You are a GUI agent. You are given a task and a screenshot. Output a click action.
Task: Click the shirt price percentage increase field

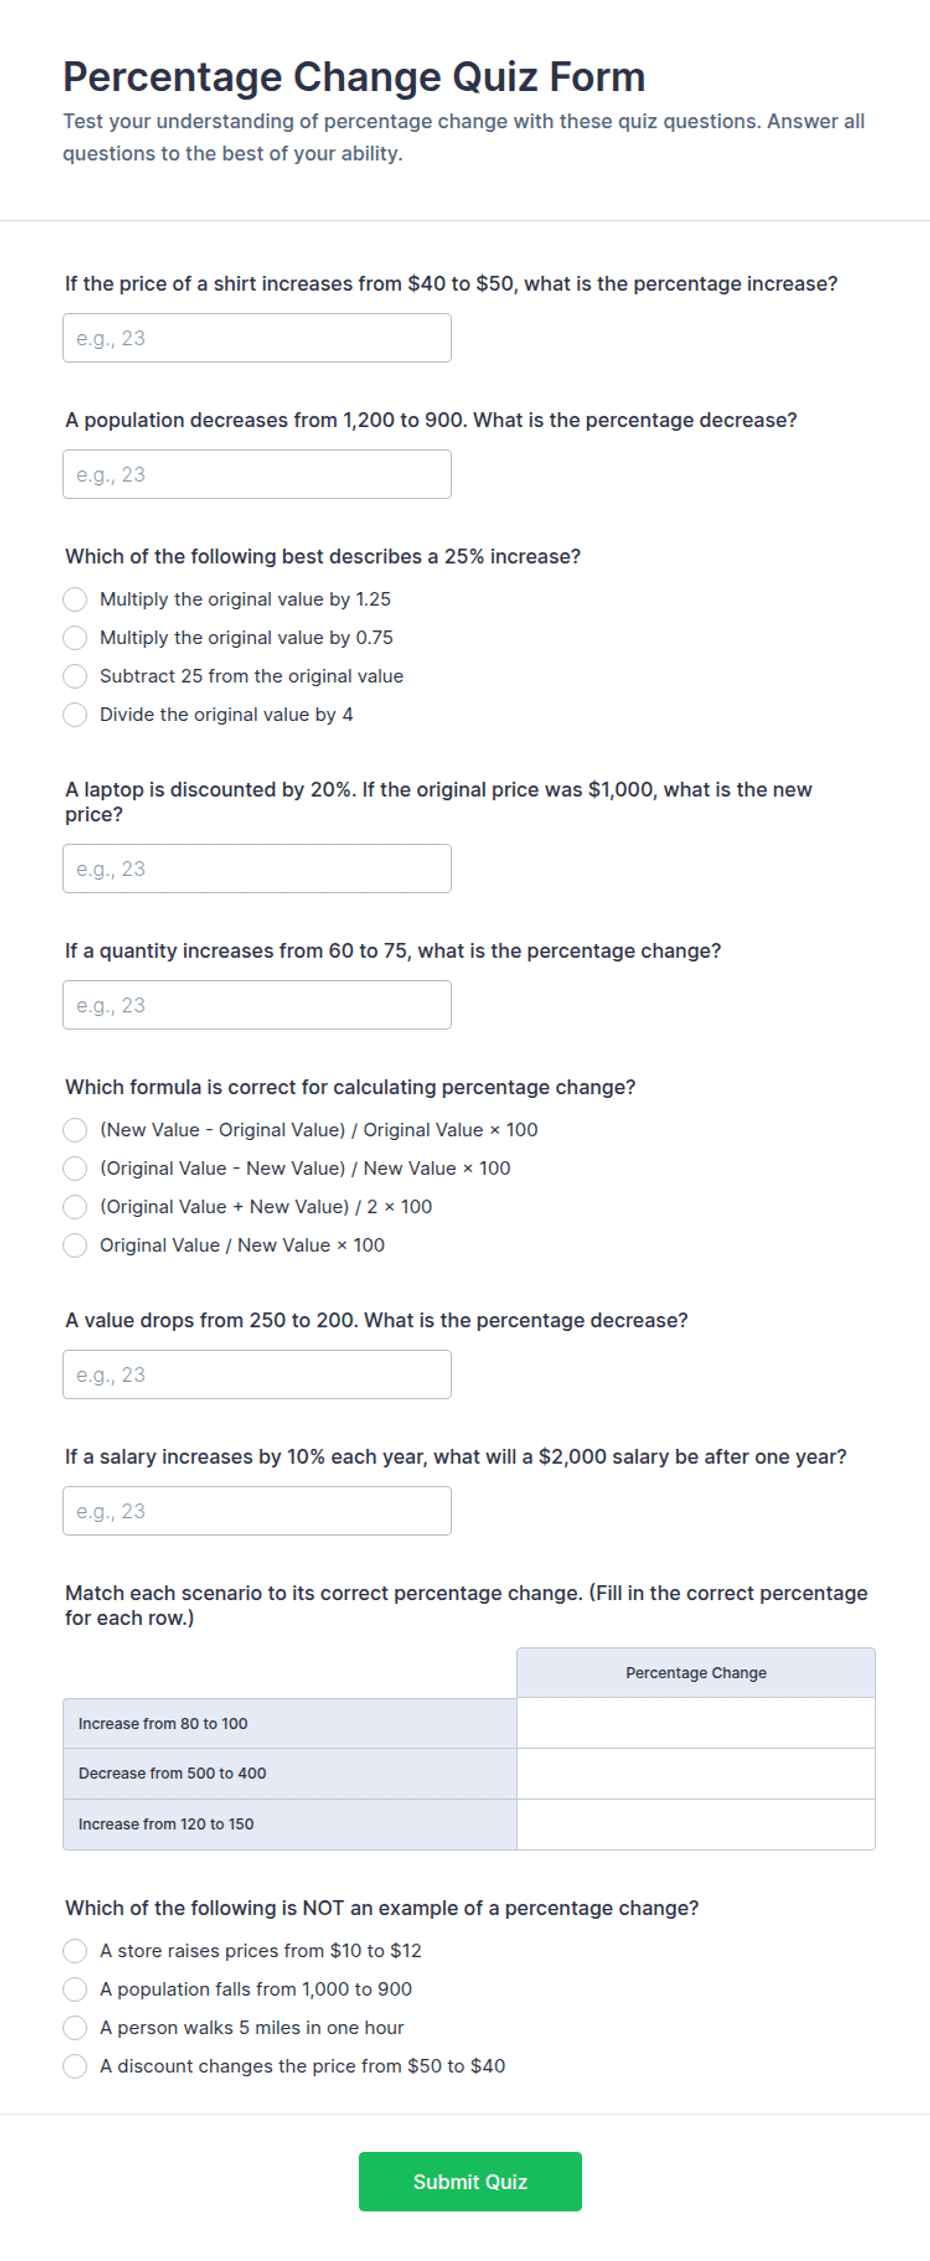257,338
